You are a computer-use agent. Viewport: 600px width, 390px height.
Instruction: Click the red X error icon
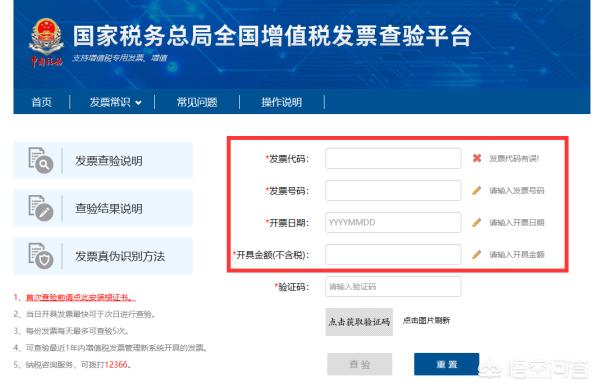click(x=476, y=158)
